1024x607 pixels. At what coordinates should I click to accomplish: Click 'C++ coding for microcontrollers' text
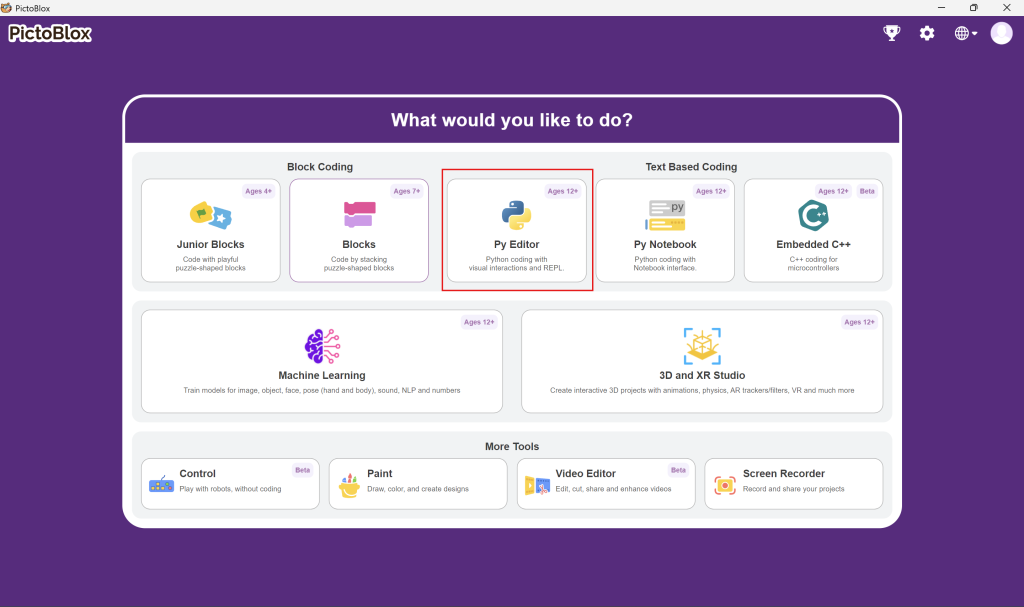(813, 264)
